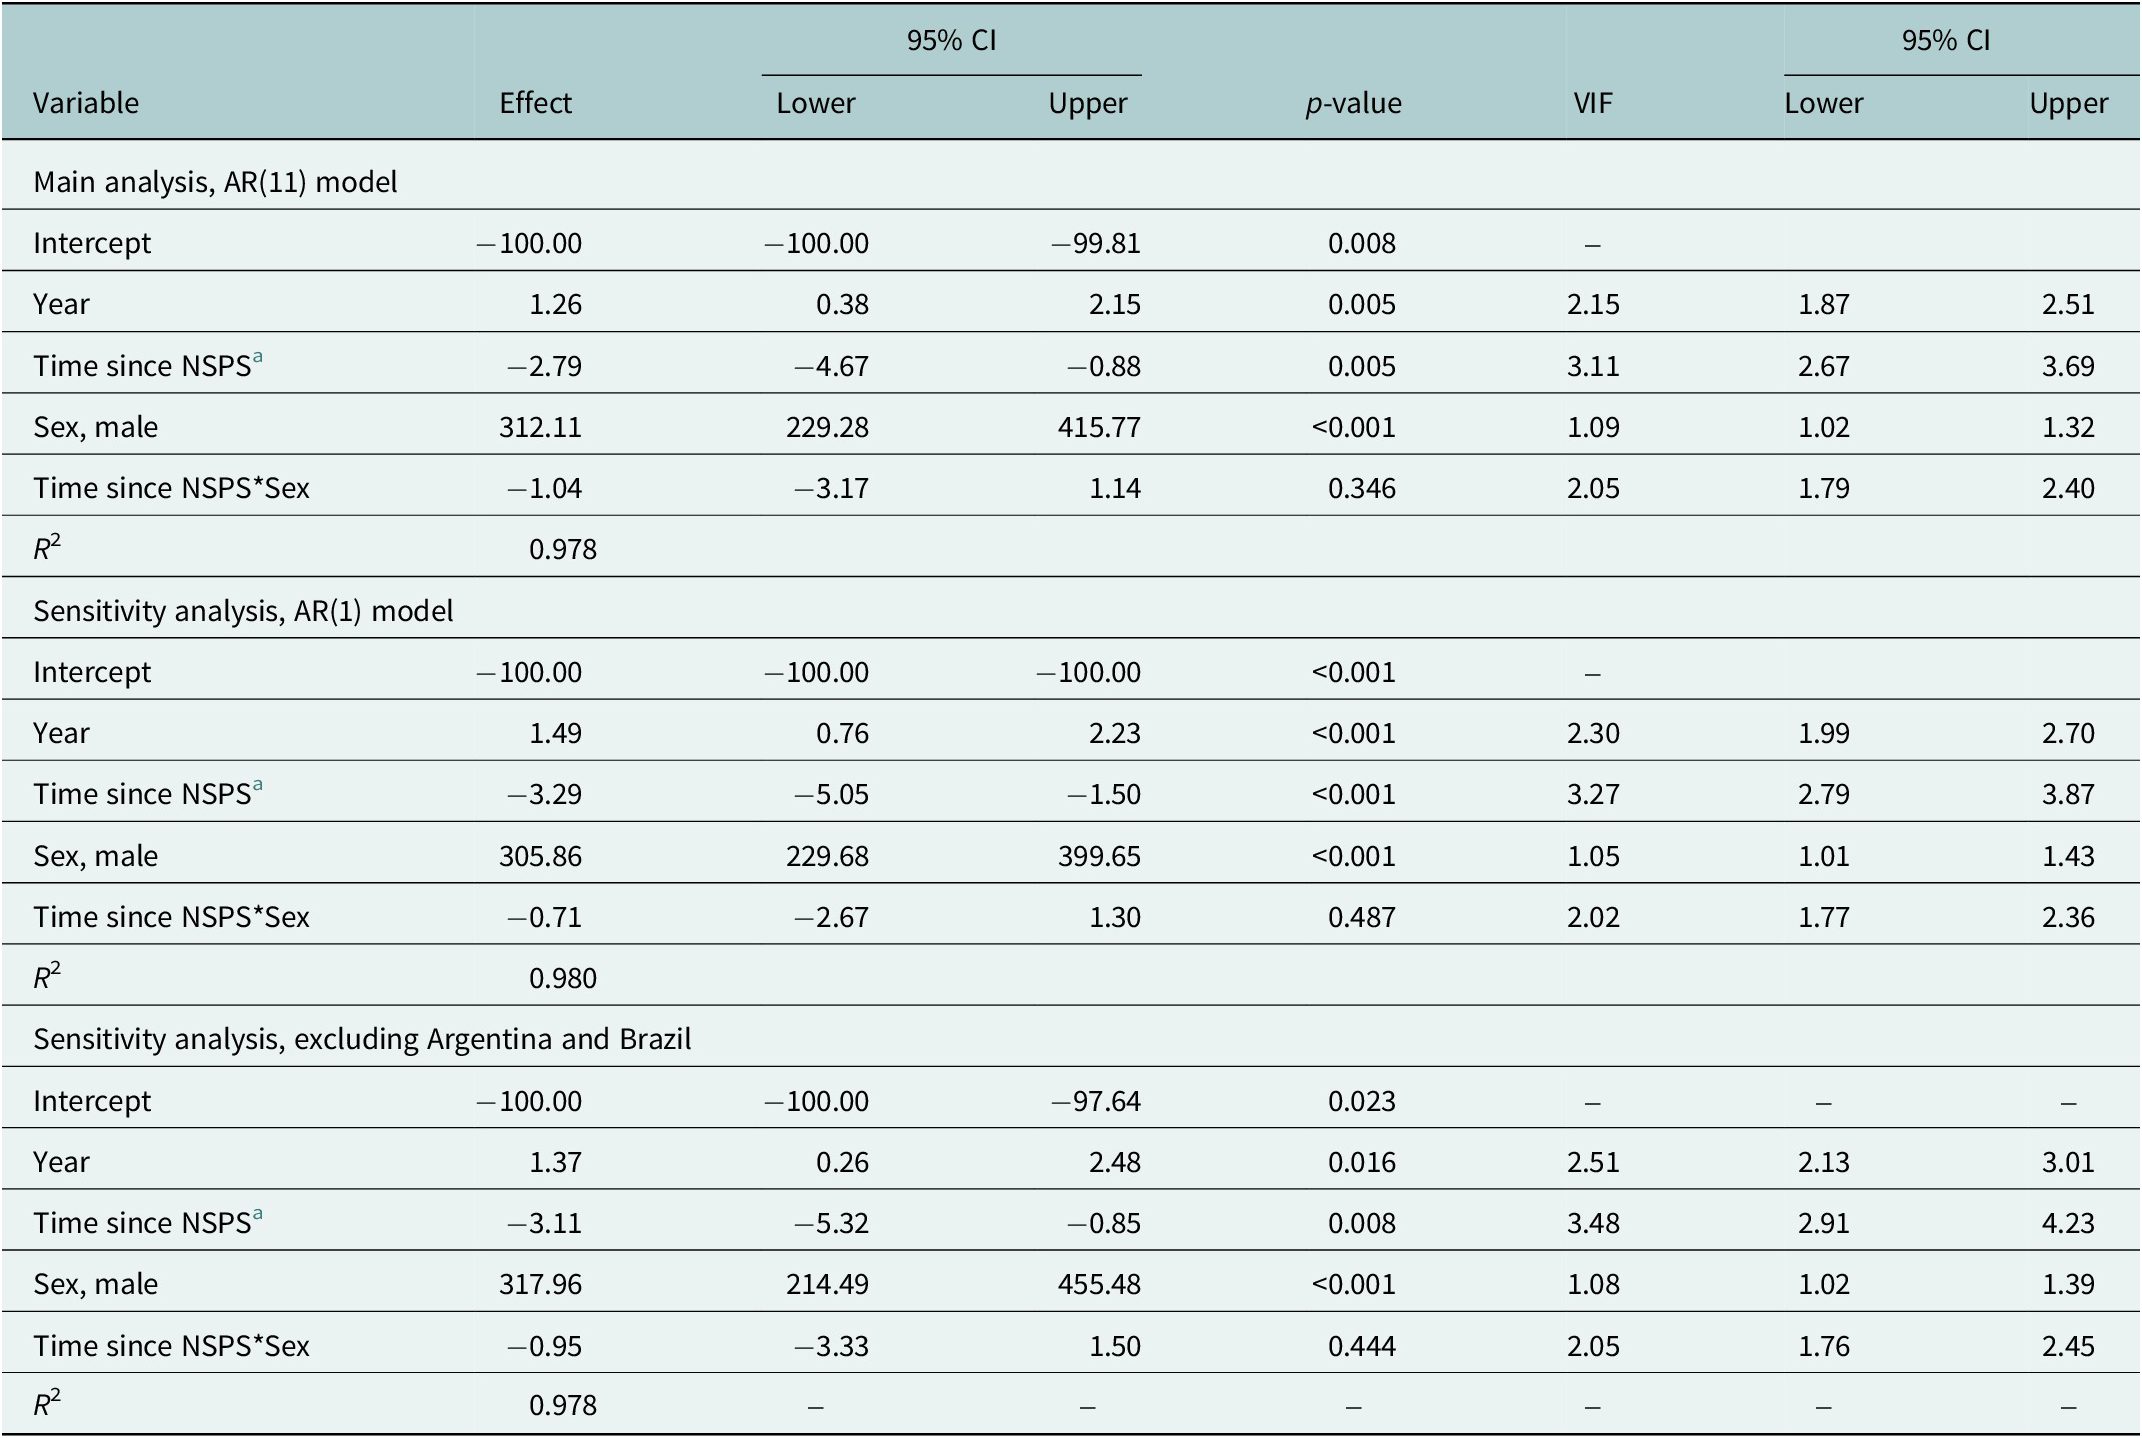Screen dimensions: 2142x1438
Task: Select the intercept upper bound −97.64
Action: point(1095,1101)
